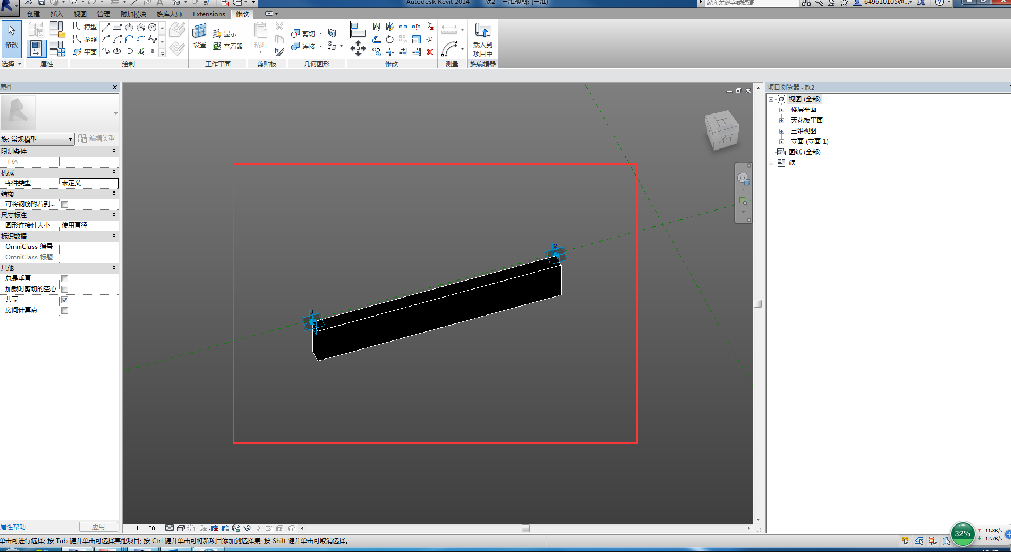This screenshot has width=1011, height=552.
Task: Uncheck the checked checkbox in the last group
Action: tap(64, 300)
